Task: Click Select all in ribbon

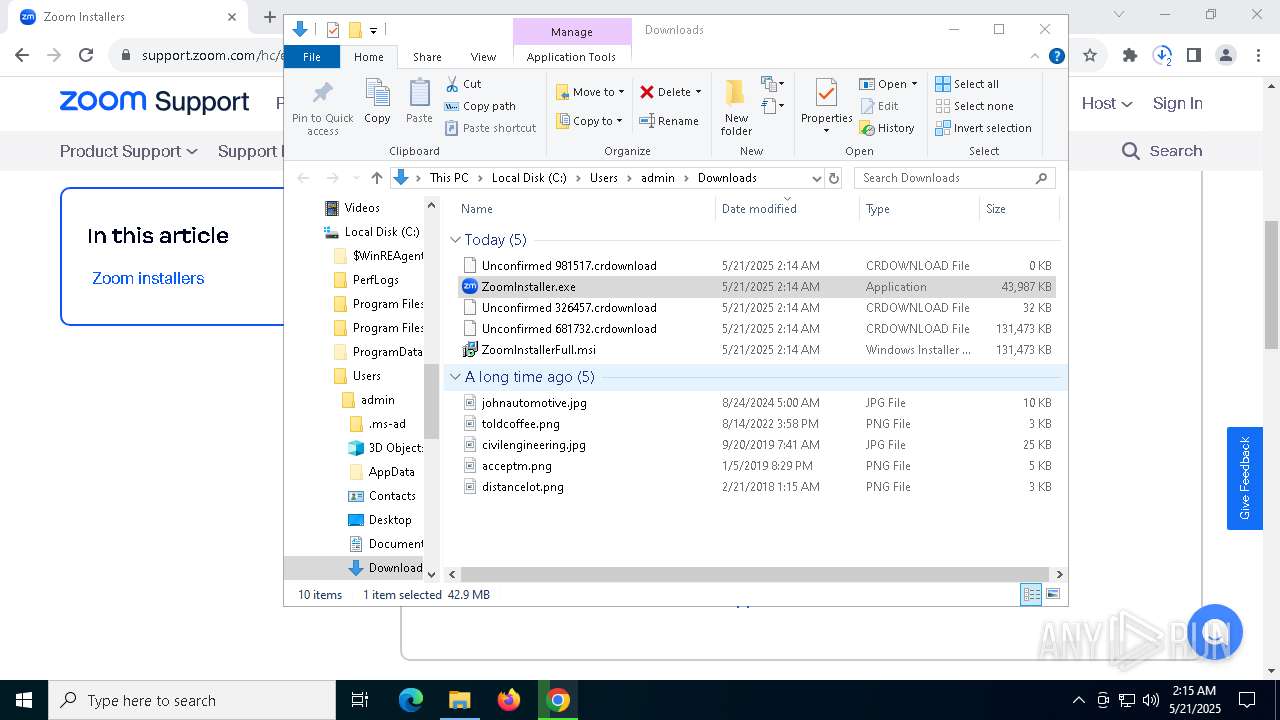Action: tap(967, 84)
